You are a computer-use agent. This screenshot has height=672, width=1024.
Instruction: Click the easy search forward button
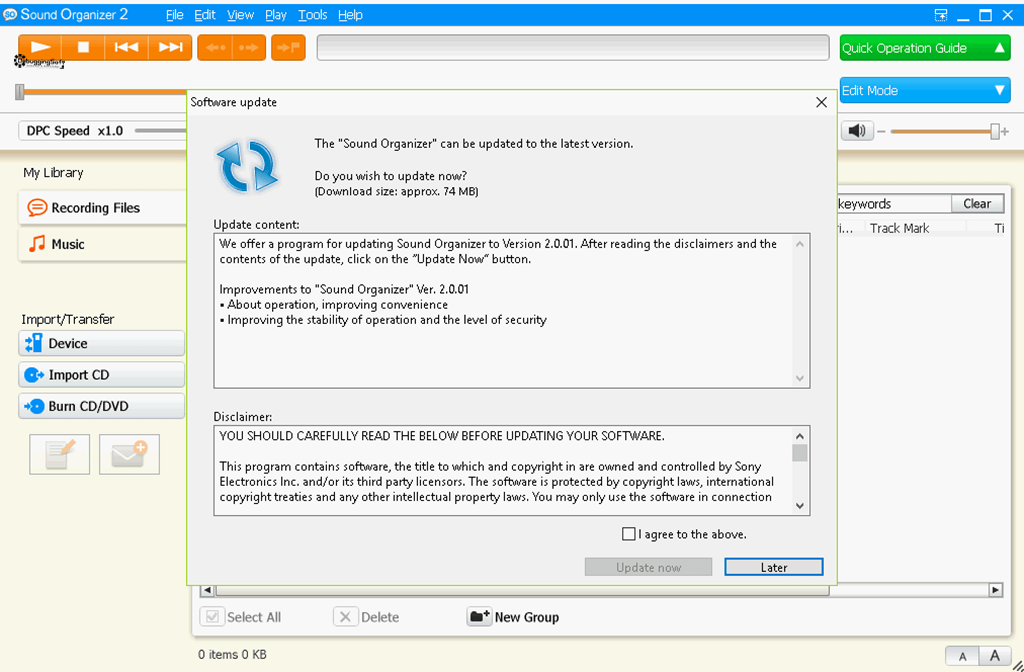click(x=249, y=48)
